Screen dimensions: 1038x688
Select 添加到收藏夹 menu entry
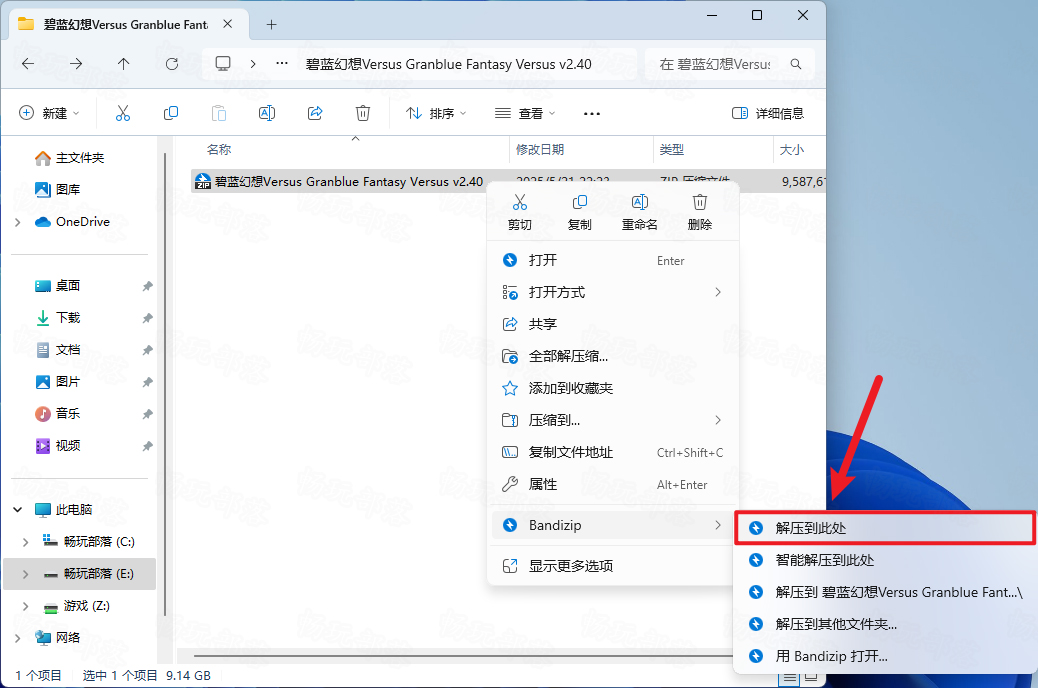tap(613, 388)
